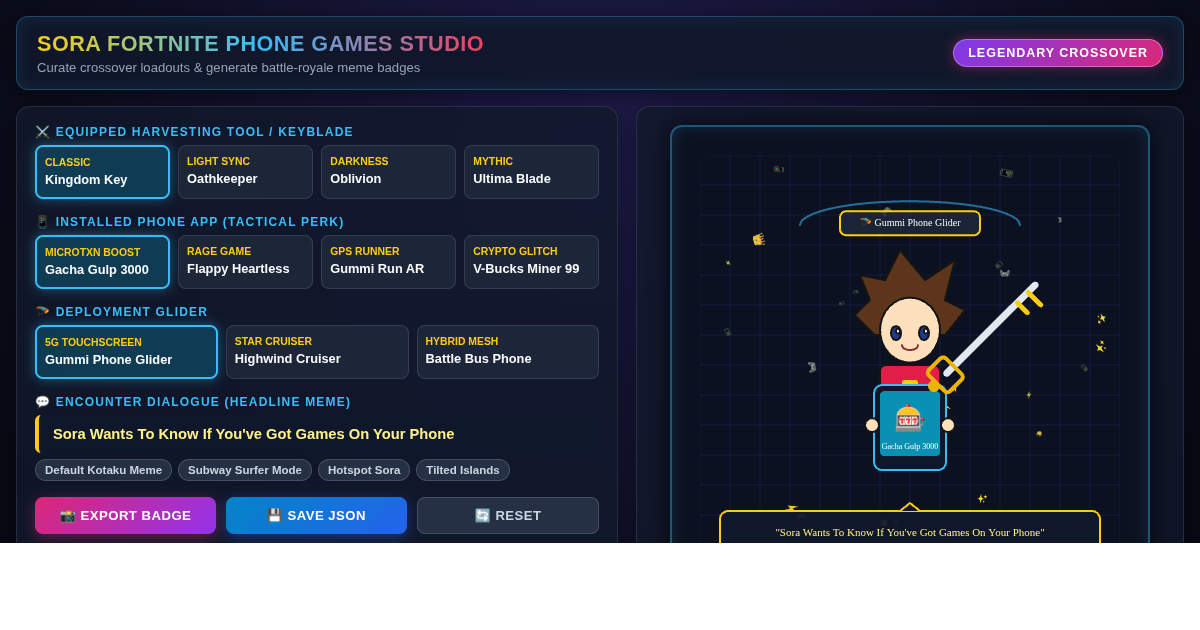This screenshot has width=1200, height=630.
Task: Click the Gummi Phone Glider label in preview
Action: click(x=910, y=223)
